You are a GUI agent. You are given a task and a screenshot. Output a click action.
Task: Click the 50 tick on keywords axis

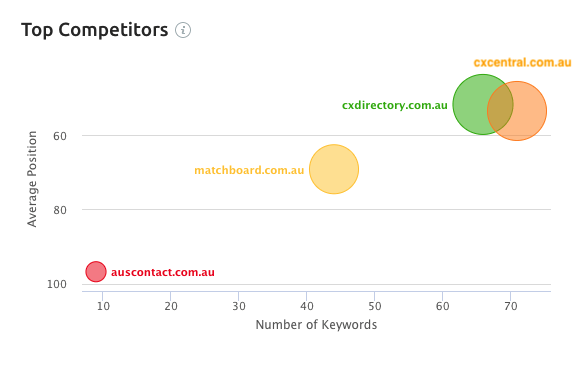(x=375, y=306)
